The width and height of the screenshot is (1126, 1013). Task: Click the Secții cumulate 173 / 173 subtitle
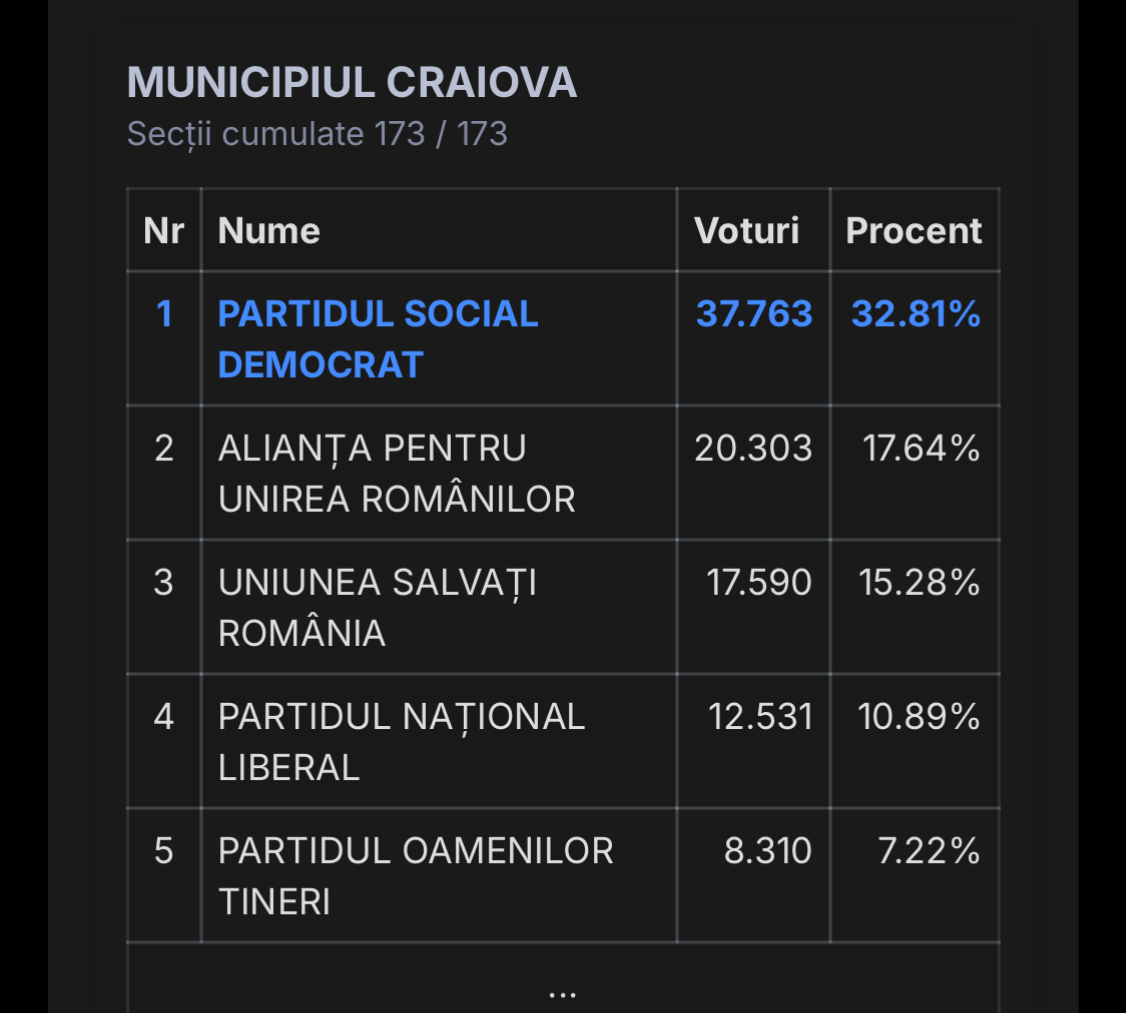(x=317, y=134)
